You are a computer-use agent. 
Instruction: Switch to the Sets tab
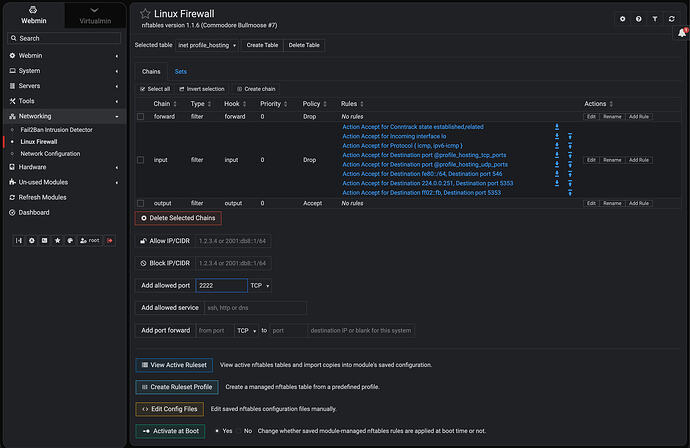[x=180, y=71]
